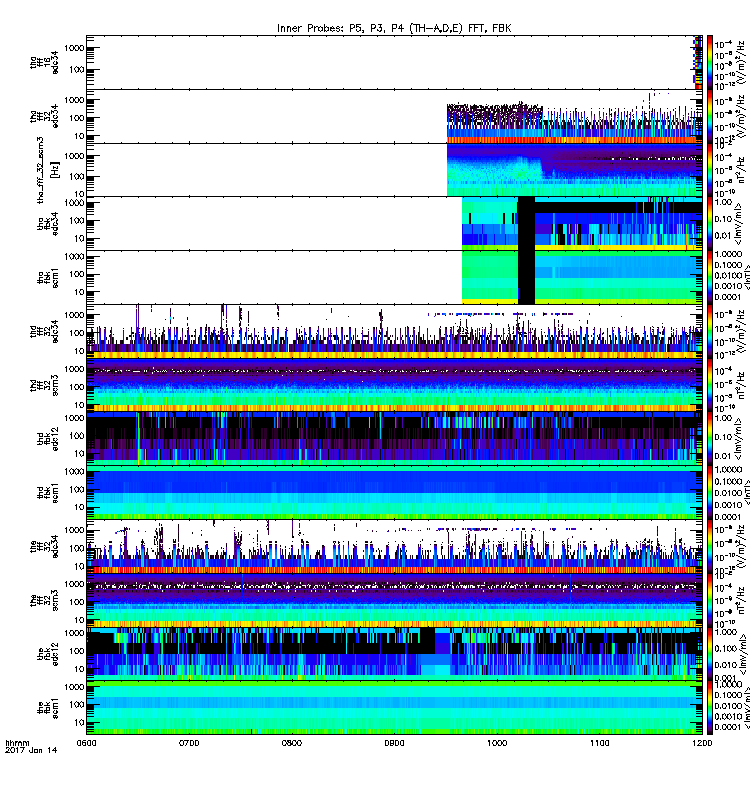Select the 'thd fbk scm1' axis label
This screenshot has width=750, height=800.
pyautogui.click(x=47, y=493)
